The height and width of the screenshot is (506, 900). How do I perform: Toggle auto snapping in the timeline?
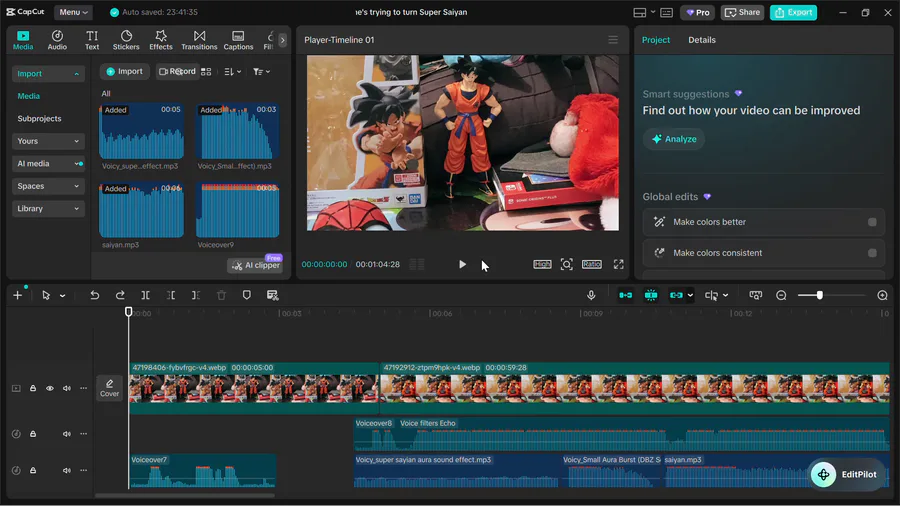651,295
